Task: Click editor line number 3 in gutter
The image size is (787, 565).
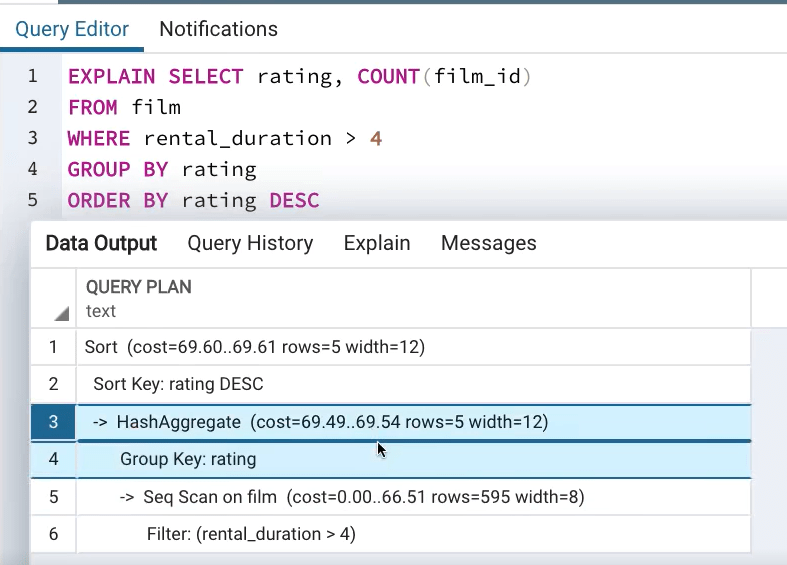Action: (33, 138)
